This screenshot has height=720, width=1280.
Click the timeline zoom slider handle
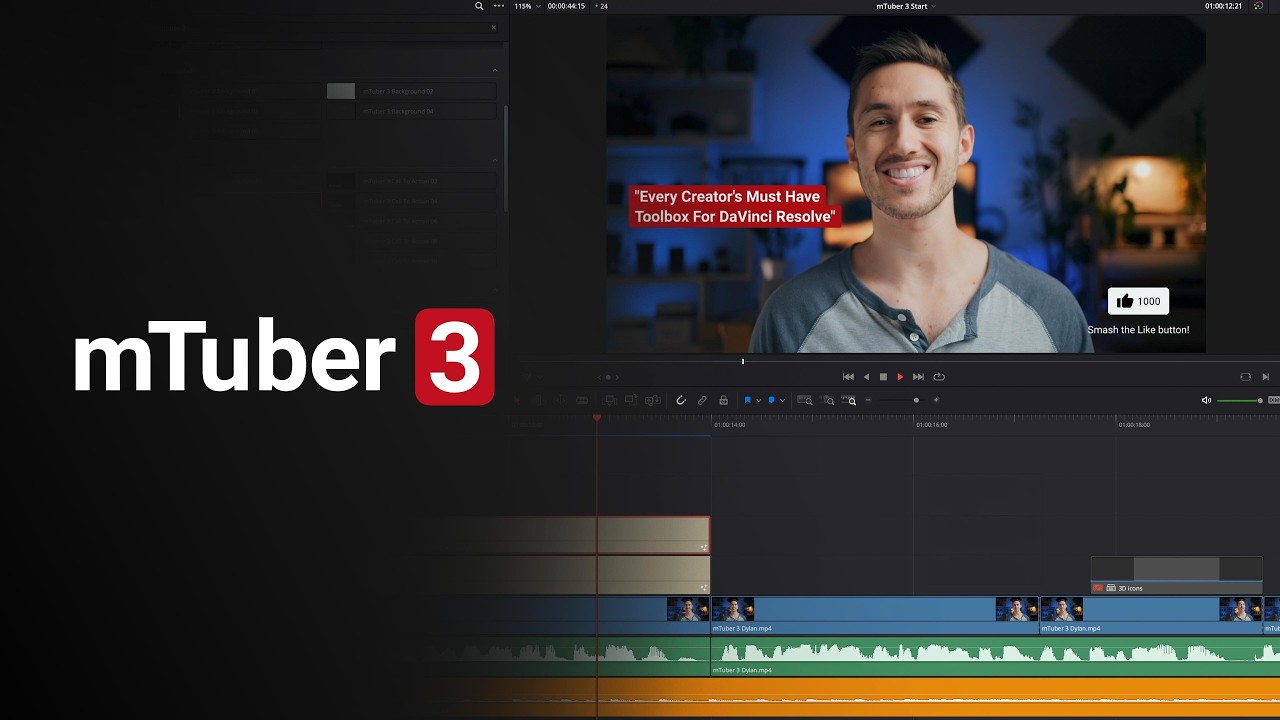916,400
